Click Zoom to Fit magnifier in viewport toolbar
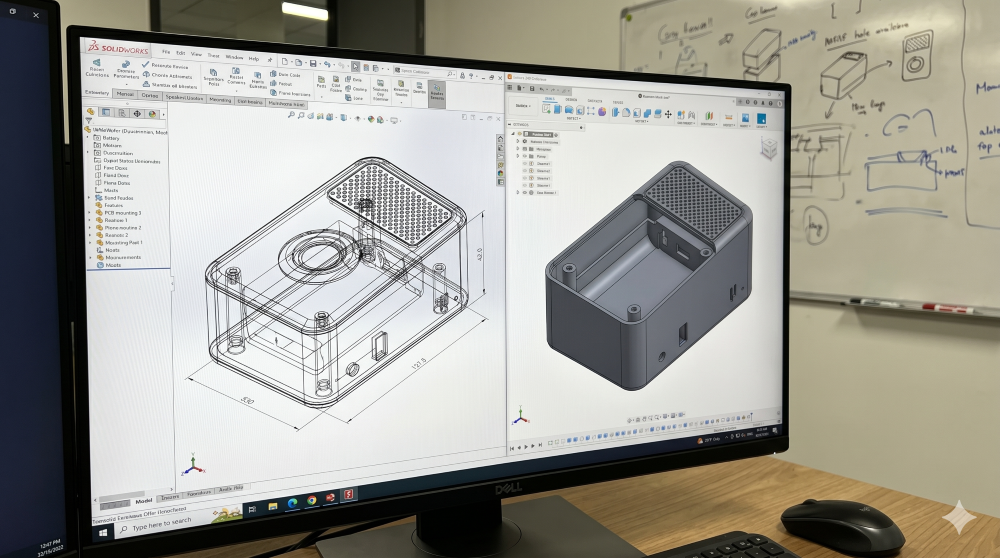 click(291, 115)
